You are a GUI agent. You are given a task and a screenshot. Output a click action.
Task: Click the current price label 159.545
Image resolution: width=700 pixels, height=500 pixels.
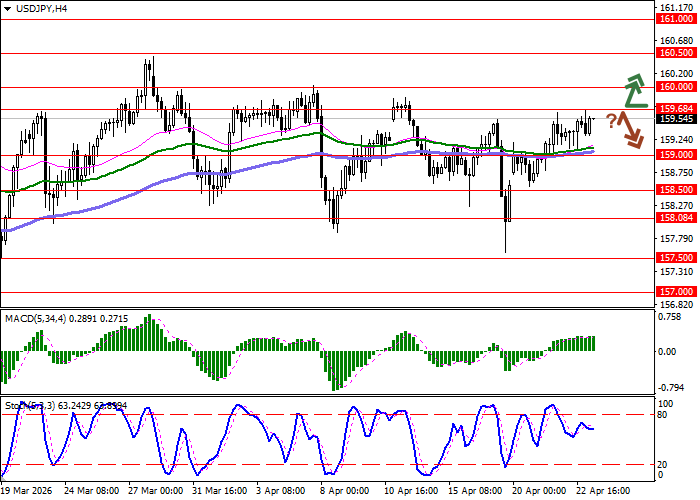pos(676,119)
